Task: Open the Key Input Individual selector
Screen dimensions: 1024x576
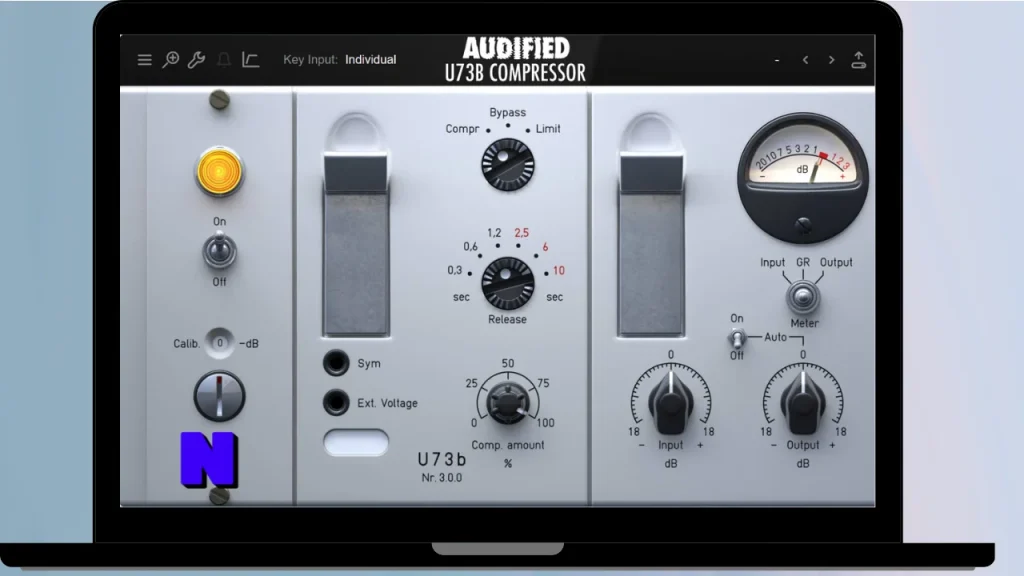Action: point(340,59)
